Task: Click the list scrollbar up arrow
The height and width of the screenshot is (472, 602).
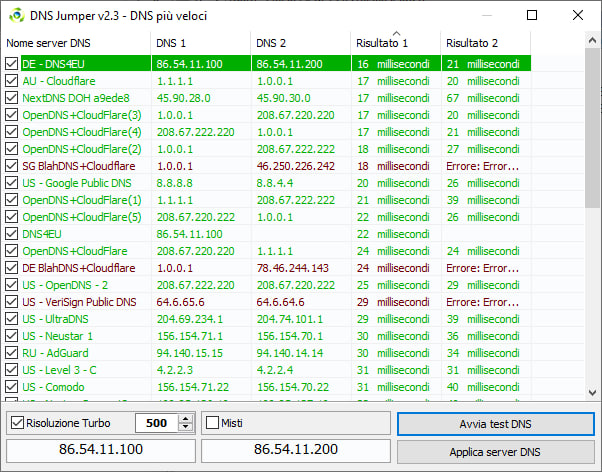Action: point(592,40)
